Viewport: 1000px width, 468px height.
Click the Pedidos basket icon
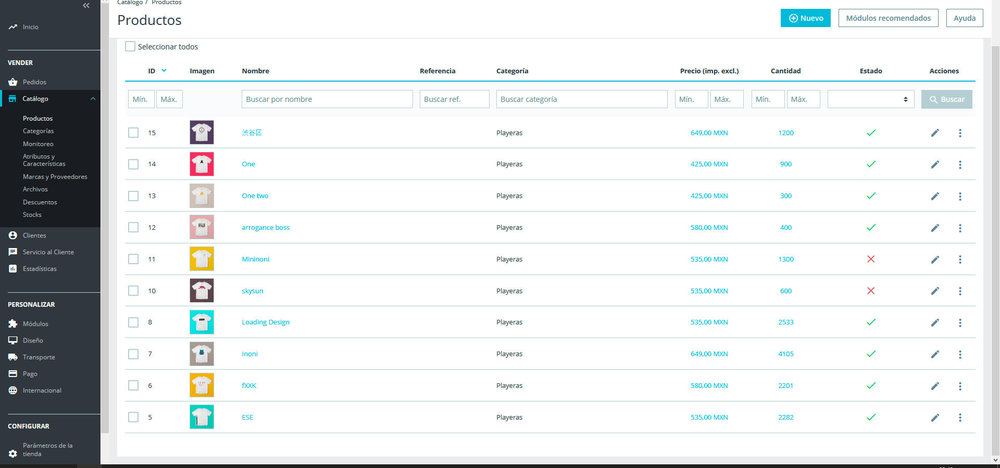coord(13,82)
